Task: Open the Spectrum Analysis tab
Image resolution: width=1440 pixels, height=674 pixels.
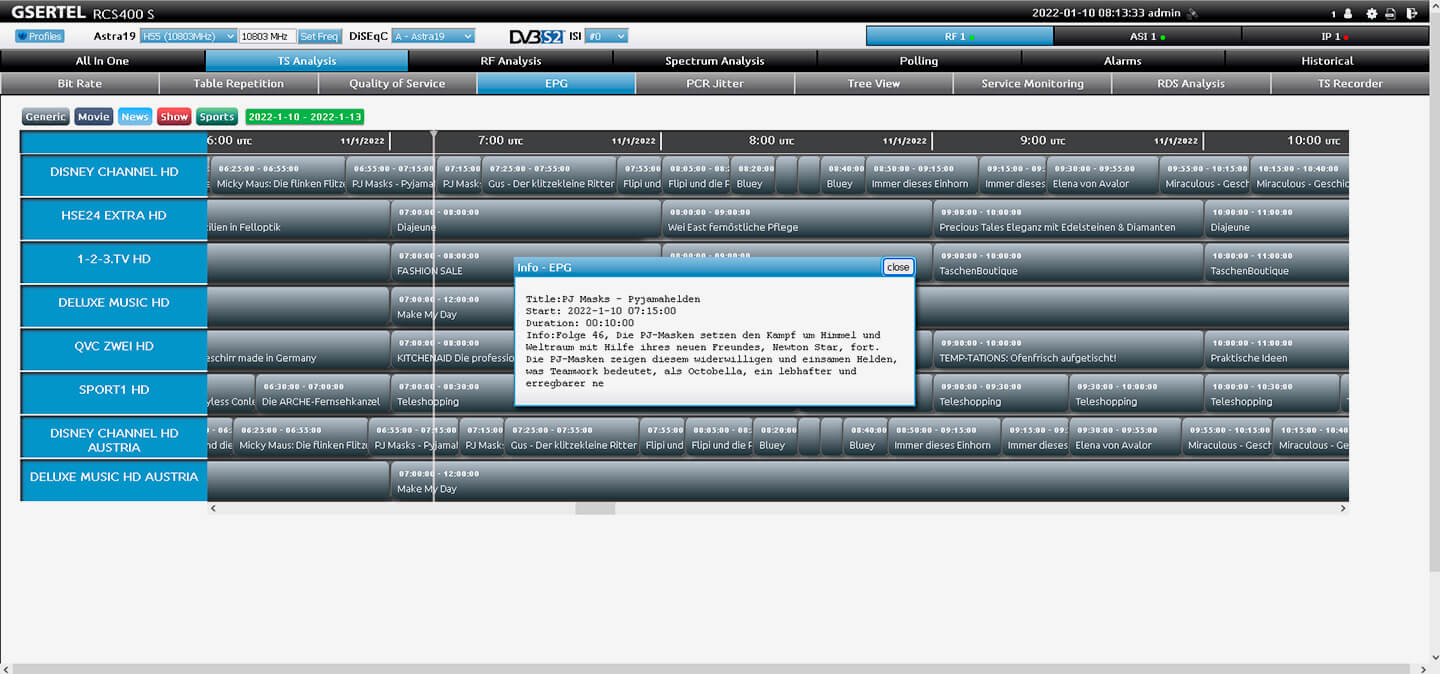Action: click(x=715, y=61)
